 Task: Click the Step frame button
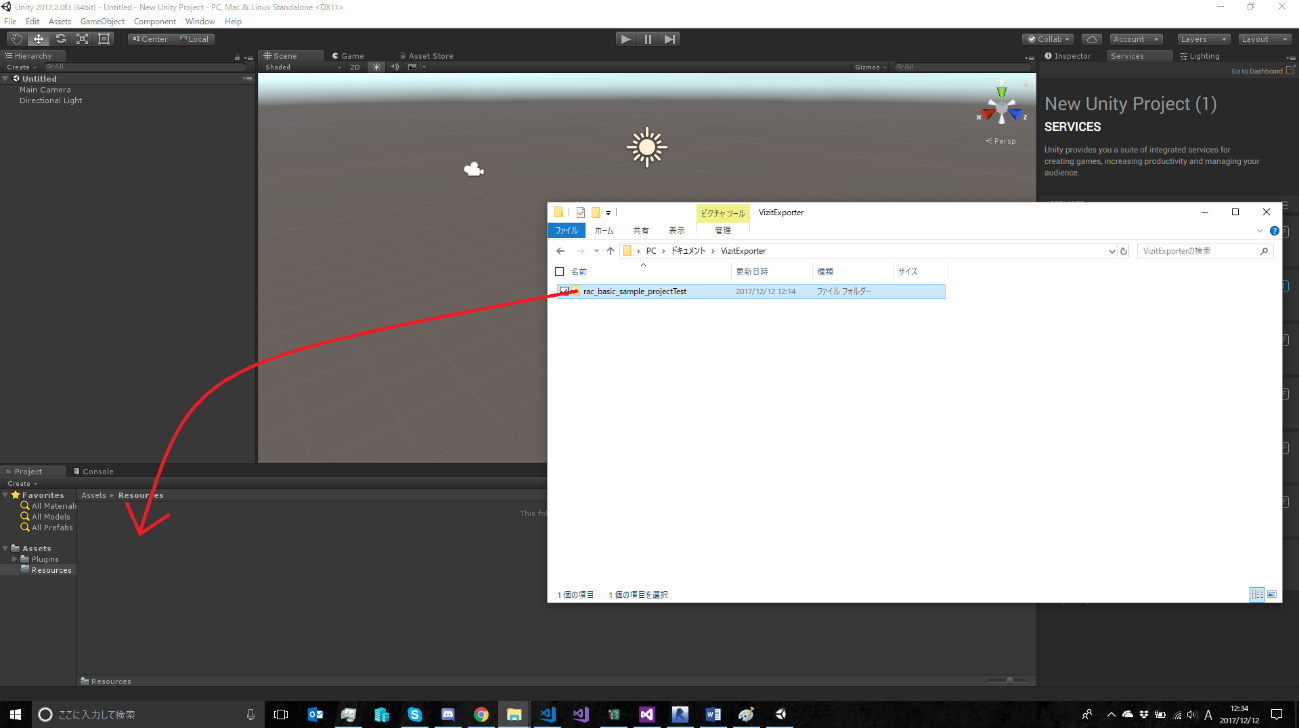pos(669,38)
